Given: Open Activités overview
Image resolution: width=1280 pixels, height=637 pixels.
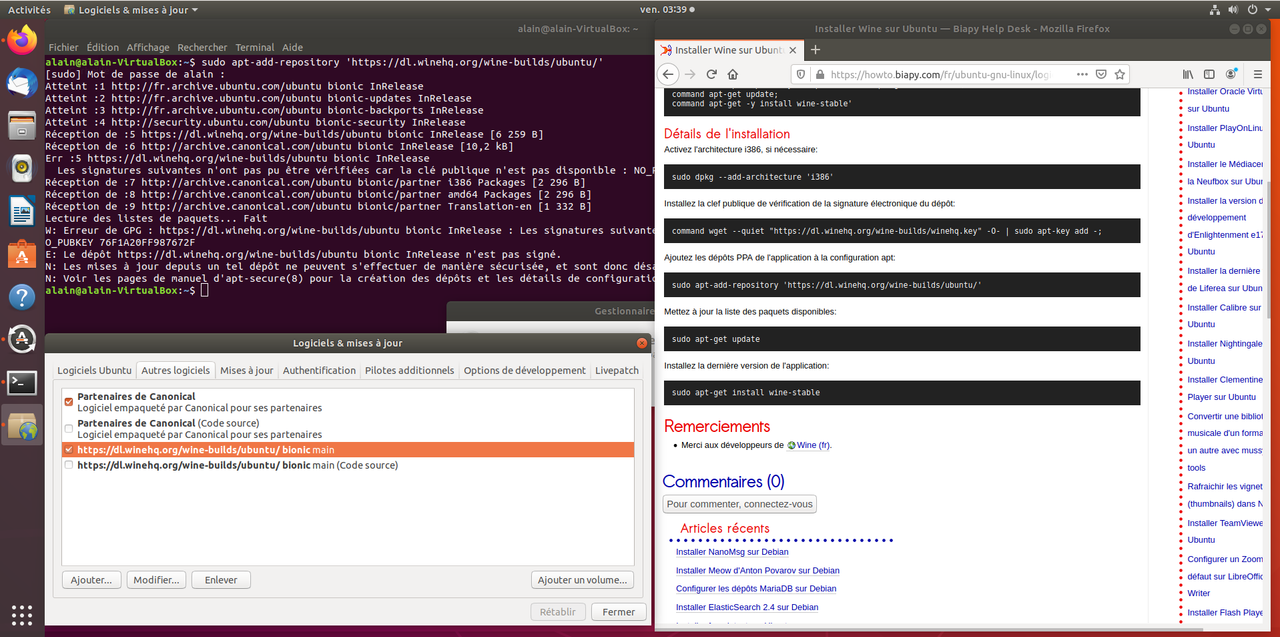Looking at the screenshot, I should [29, 9].
